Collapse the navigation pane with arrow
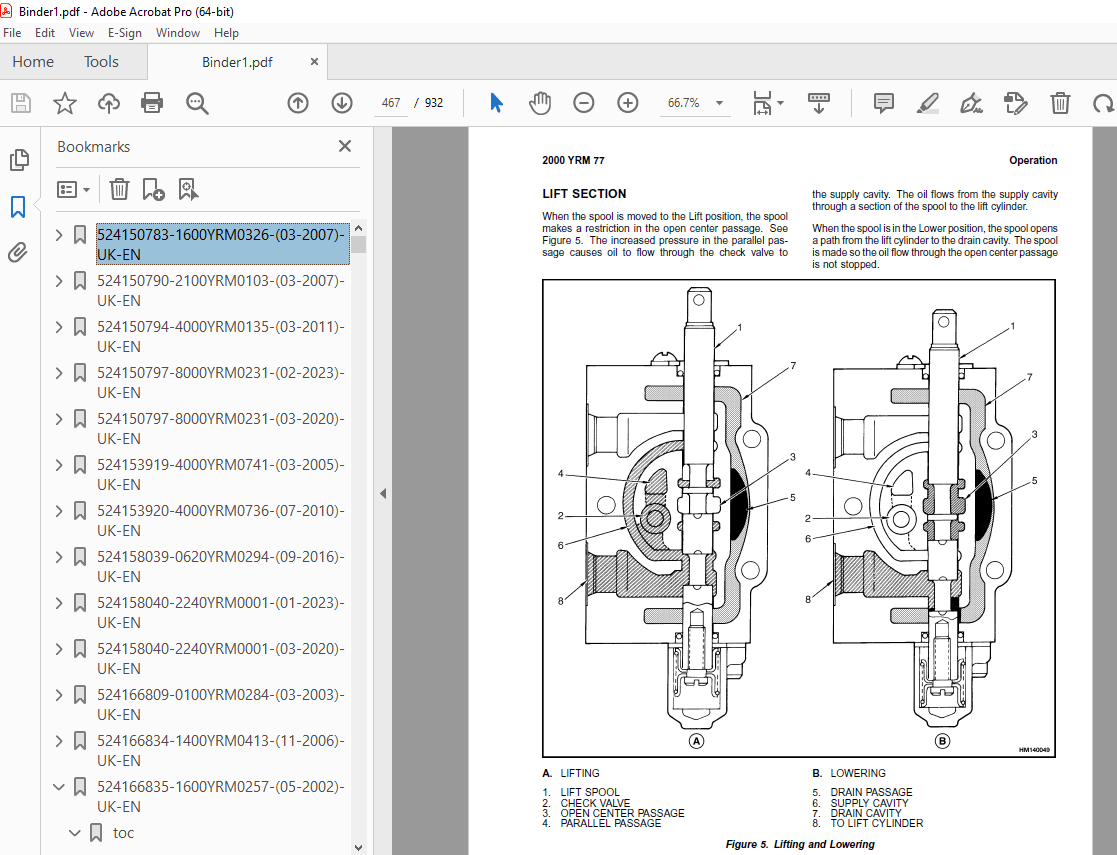The height and width of the screenshot is (855, 1117). point(383,493)
